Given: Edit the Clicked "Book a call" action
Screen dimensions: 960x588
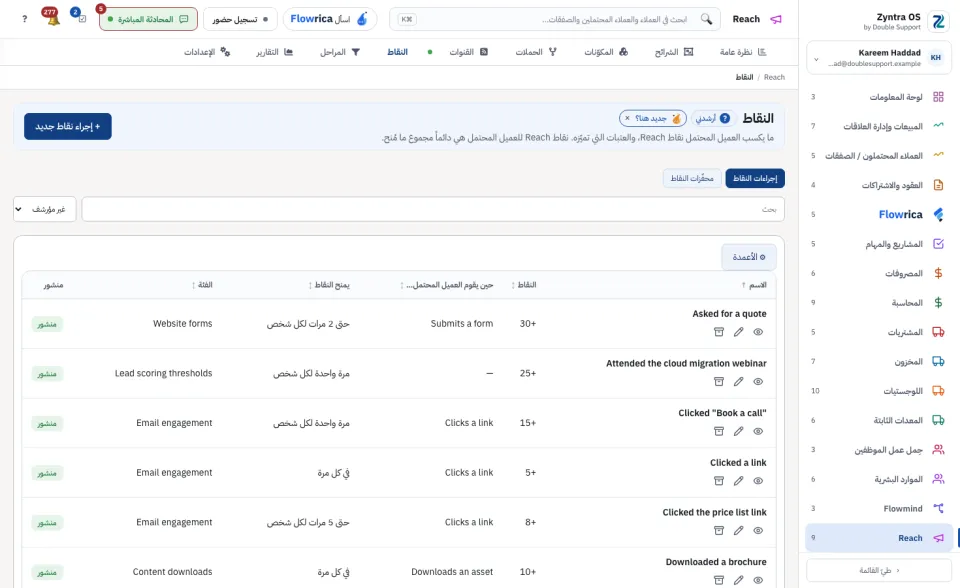Looking at the screenshot, I should coord(738,431).
